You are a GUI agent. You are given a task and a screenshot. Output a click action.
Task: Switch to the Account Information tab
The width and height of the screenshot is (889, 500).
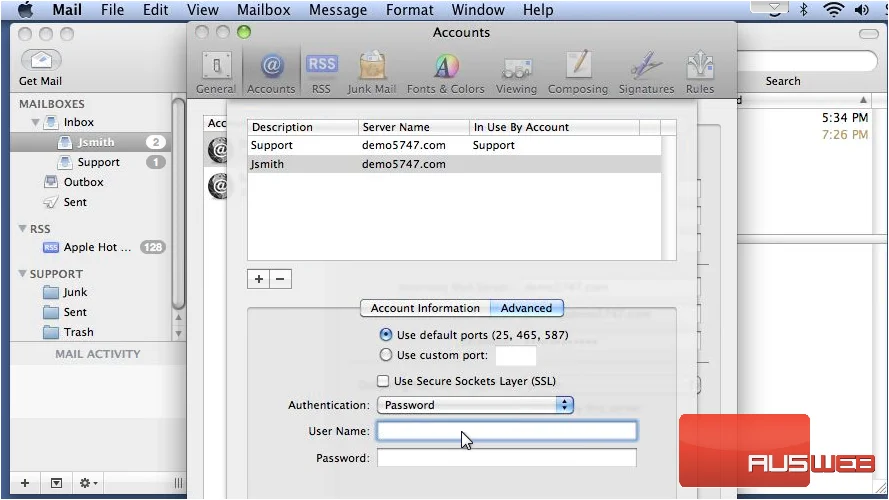[425, 308]
